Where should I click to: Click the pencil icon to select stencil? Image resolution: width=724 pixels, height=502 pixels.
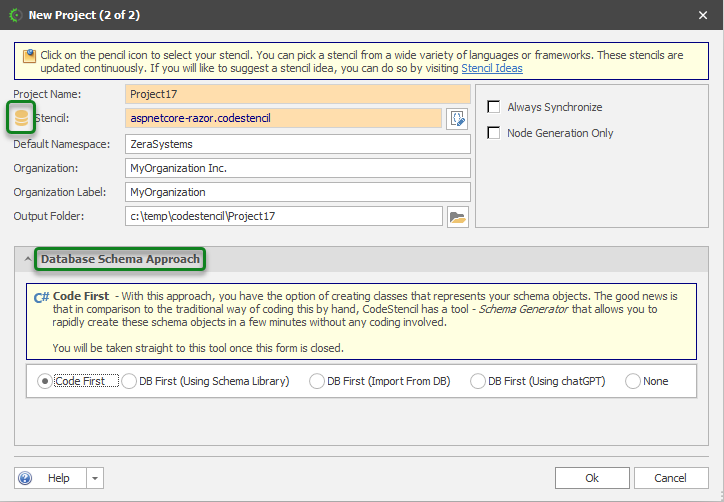[458, 119]
